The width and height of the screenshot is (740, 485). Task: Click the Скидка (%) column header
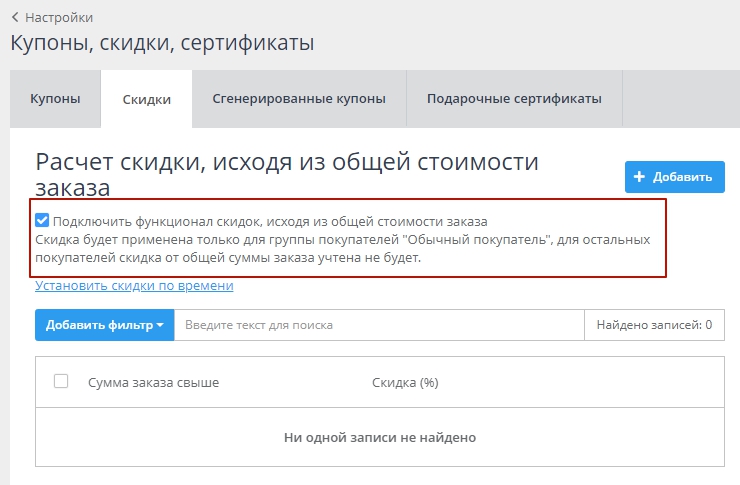405,382
